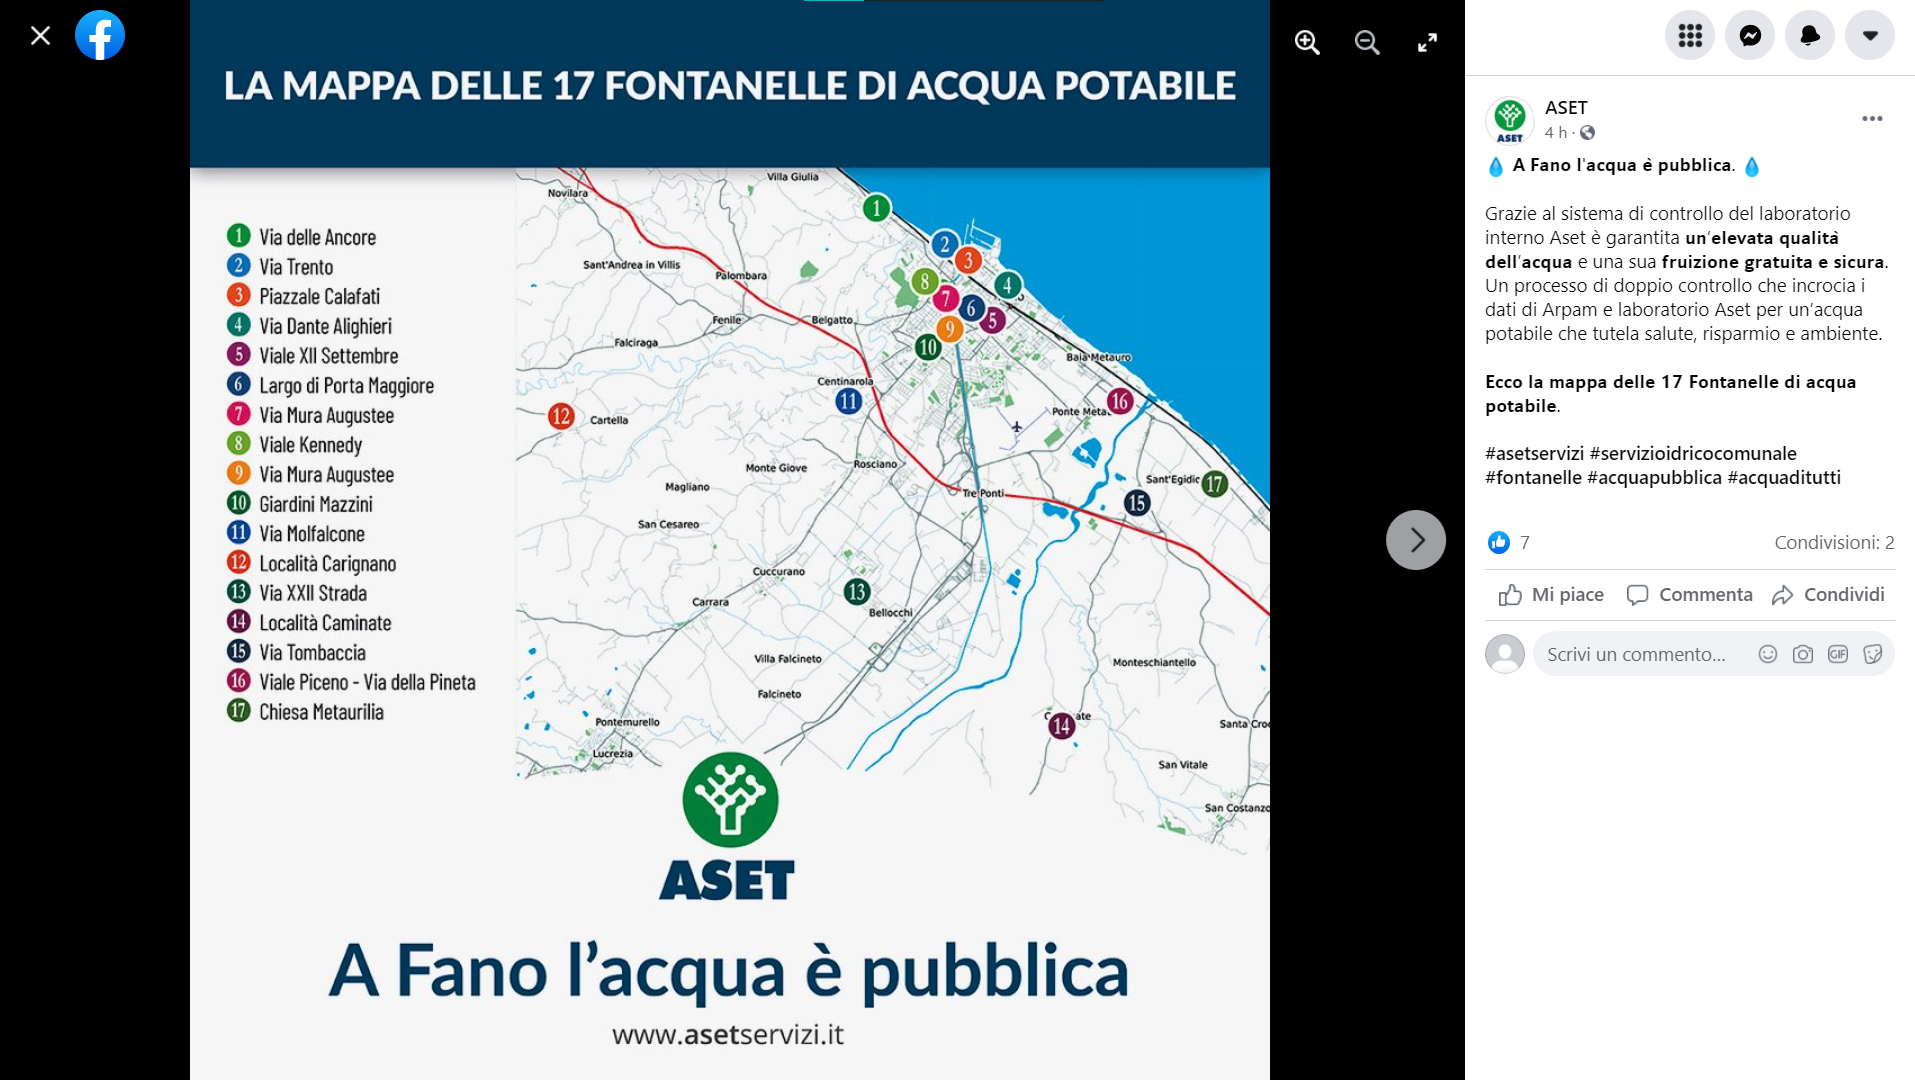Like the post with Mi piace
The image size is (1915, 1080).
tap(1551, 595)
